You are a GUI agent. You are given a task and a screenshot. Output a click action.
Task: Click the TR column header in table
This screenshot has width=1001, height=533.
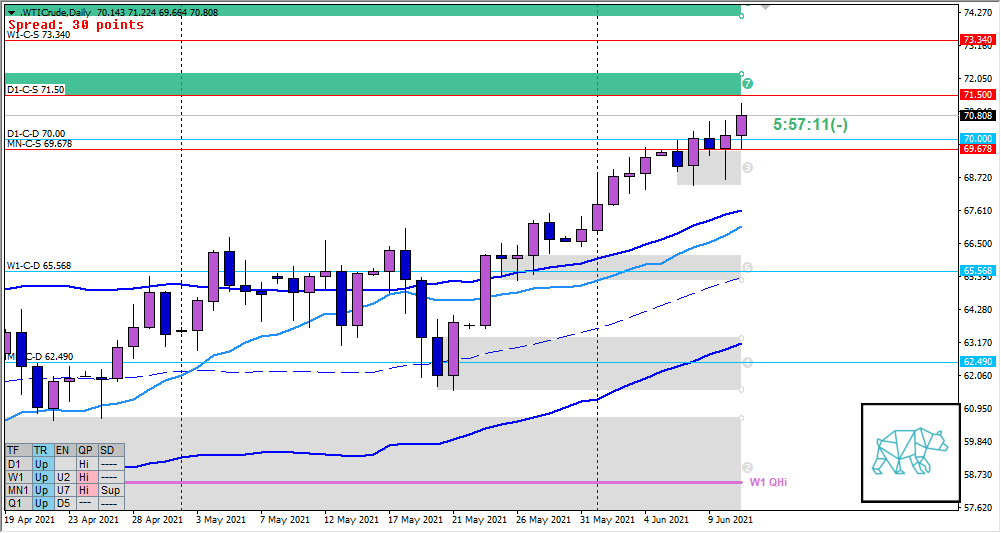pos(41,451)
